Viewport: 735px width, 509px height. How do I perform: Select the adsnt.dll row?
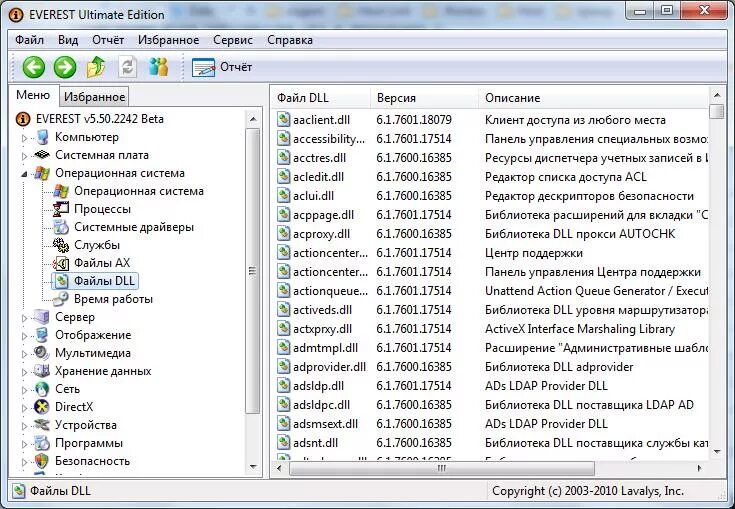tap(490, 443)
